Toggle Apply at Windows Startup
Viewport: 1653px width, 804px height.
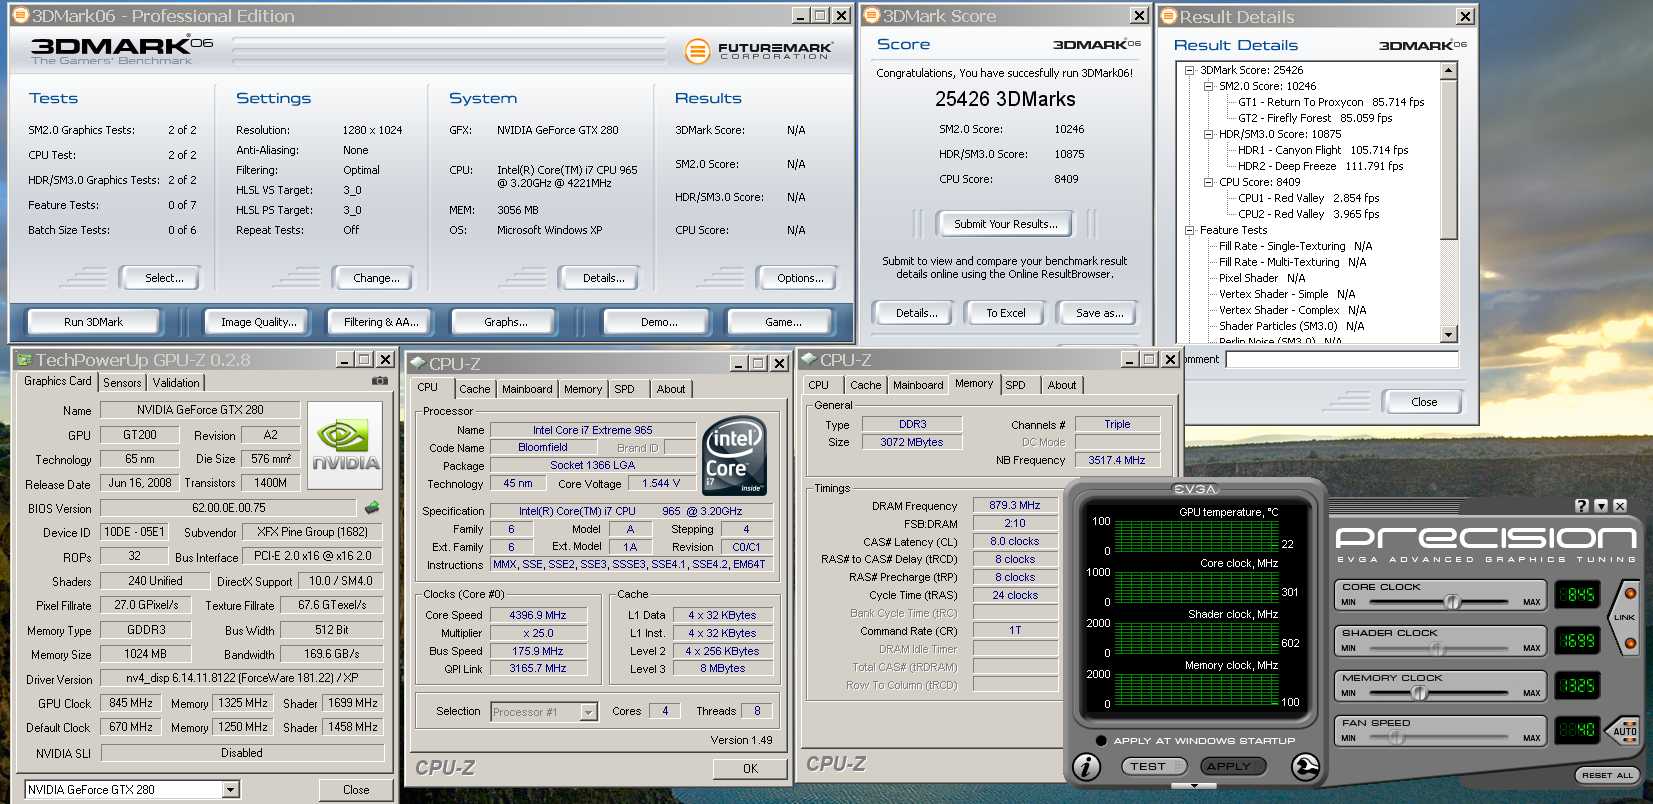[1101, 741]
